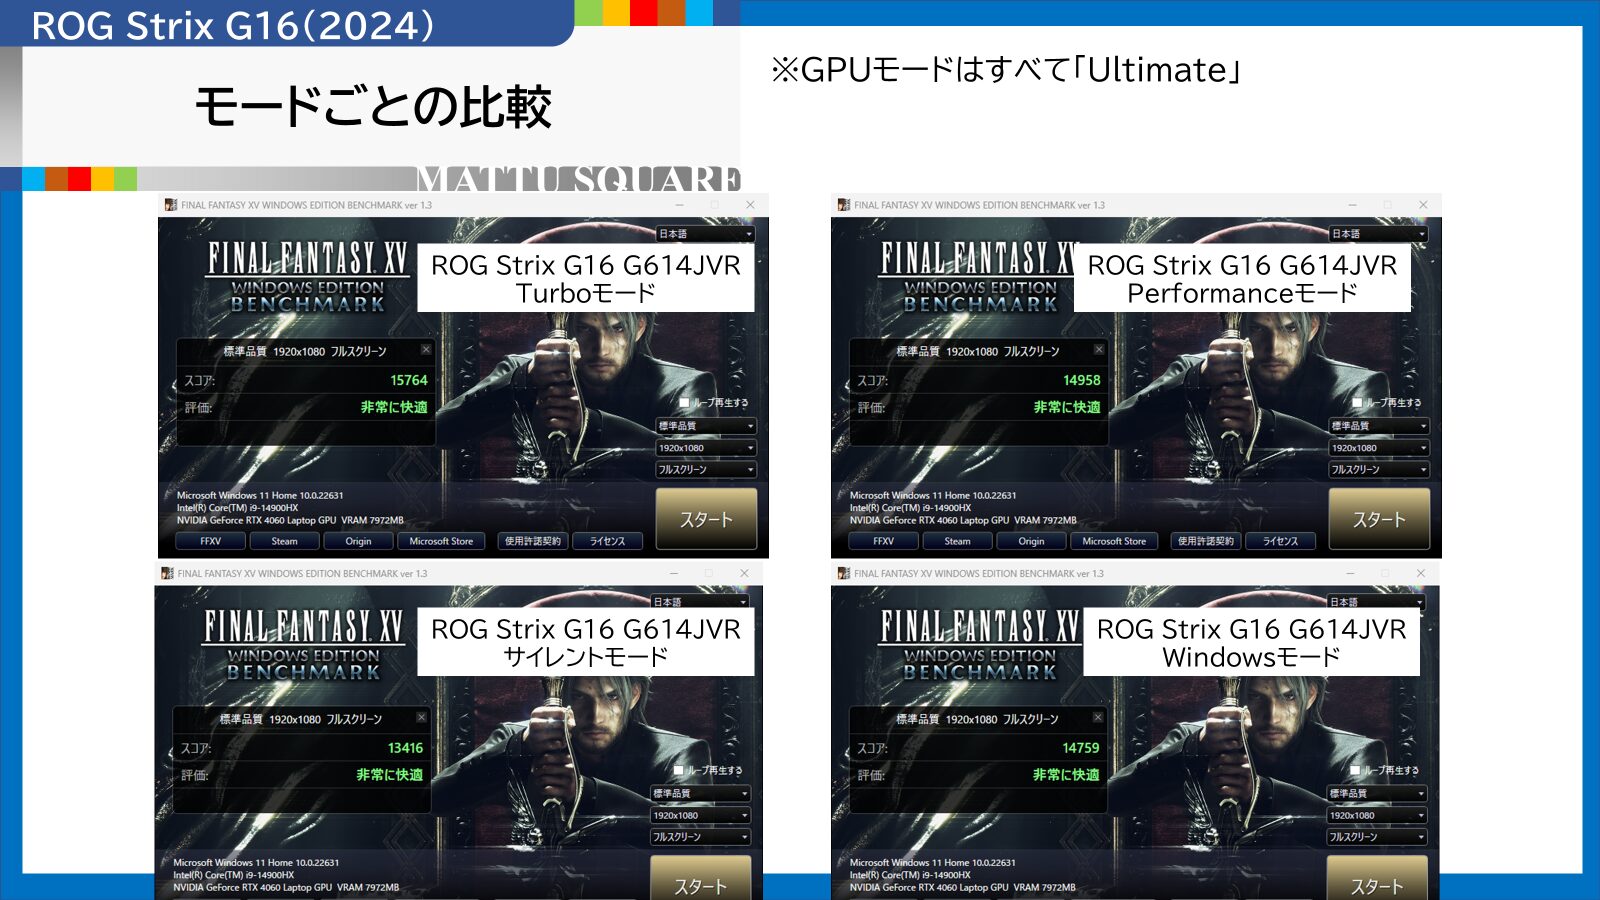Viewport: 1600px width, 900px height.
Task: Click the 'ROG Strix G16 G614JVR Turboモード' label
Action: pyautogui.click(x=586, y=278)
